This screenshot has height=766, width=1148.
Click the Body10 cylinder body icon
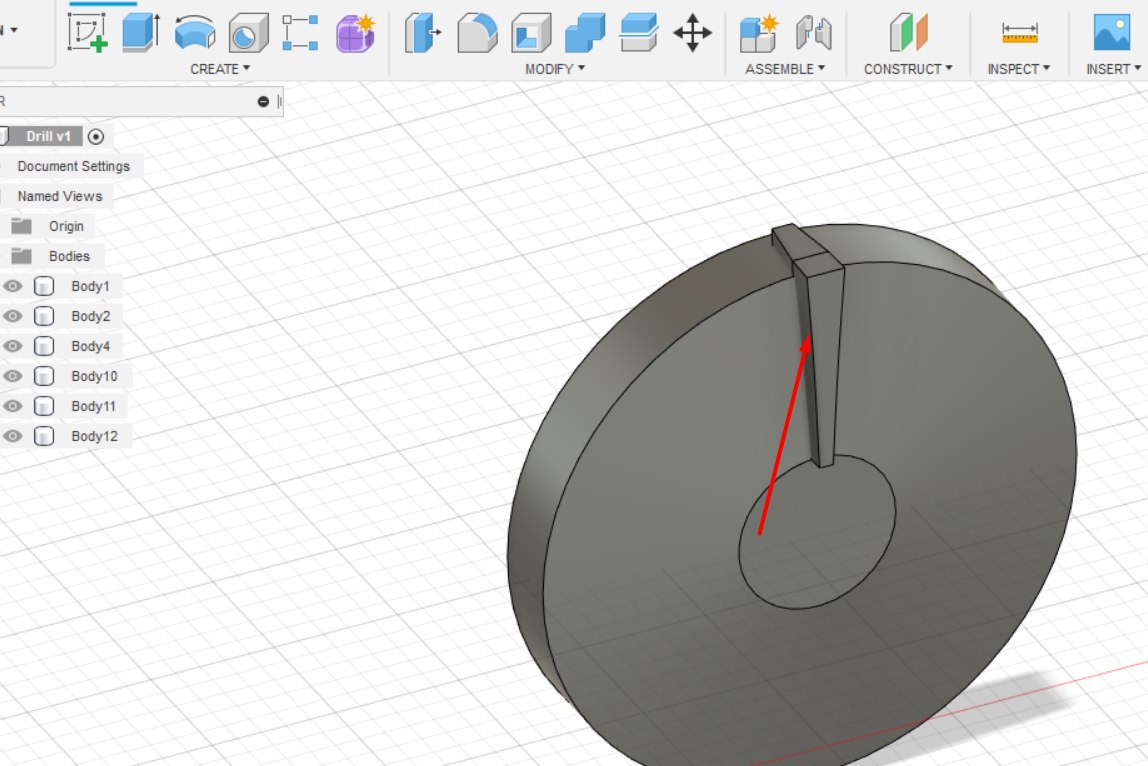point(44,376)
